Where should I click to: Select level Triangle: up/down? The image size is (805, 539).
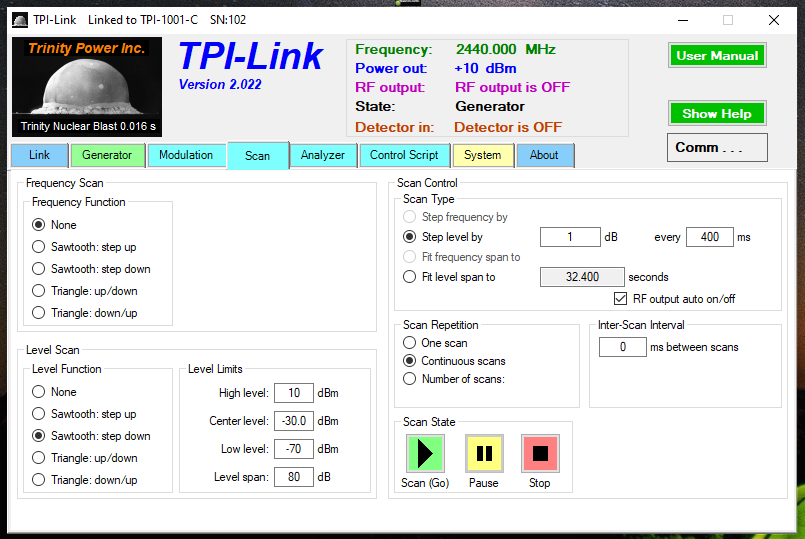(x=85, y=458)
